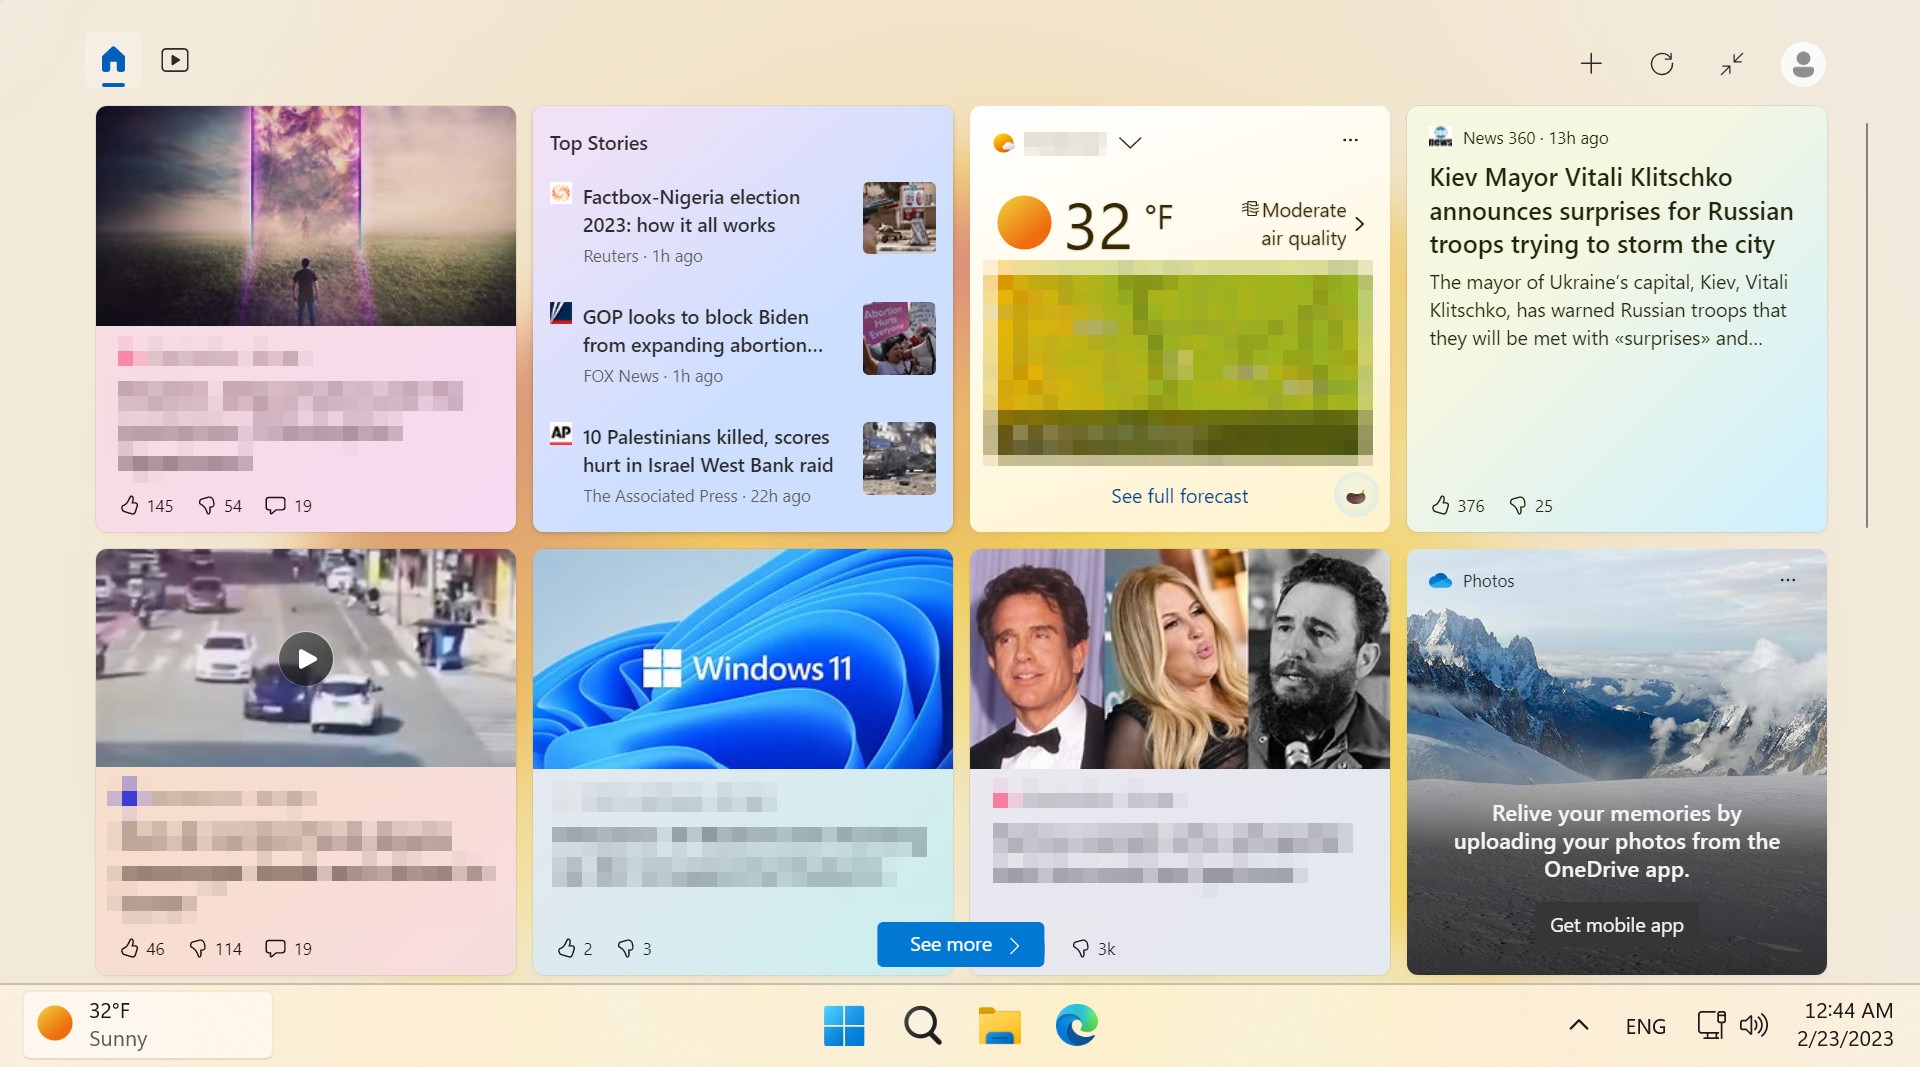Launch File Explorer from the taskbar
Screen dimensions: 1920x1067
coord(999,1026)
